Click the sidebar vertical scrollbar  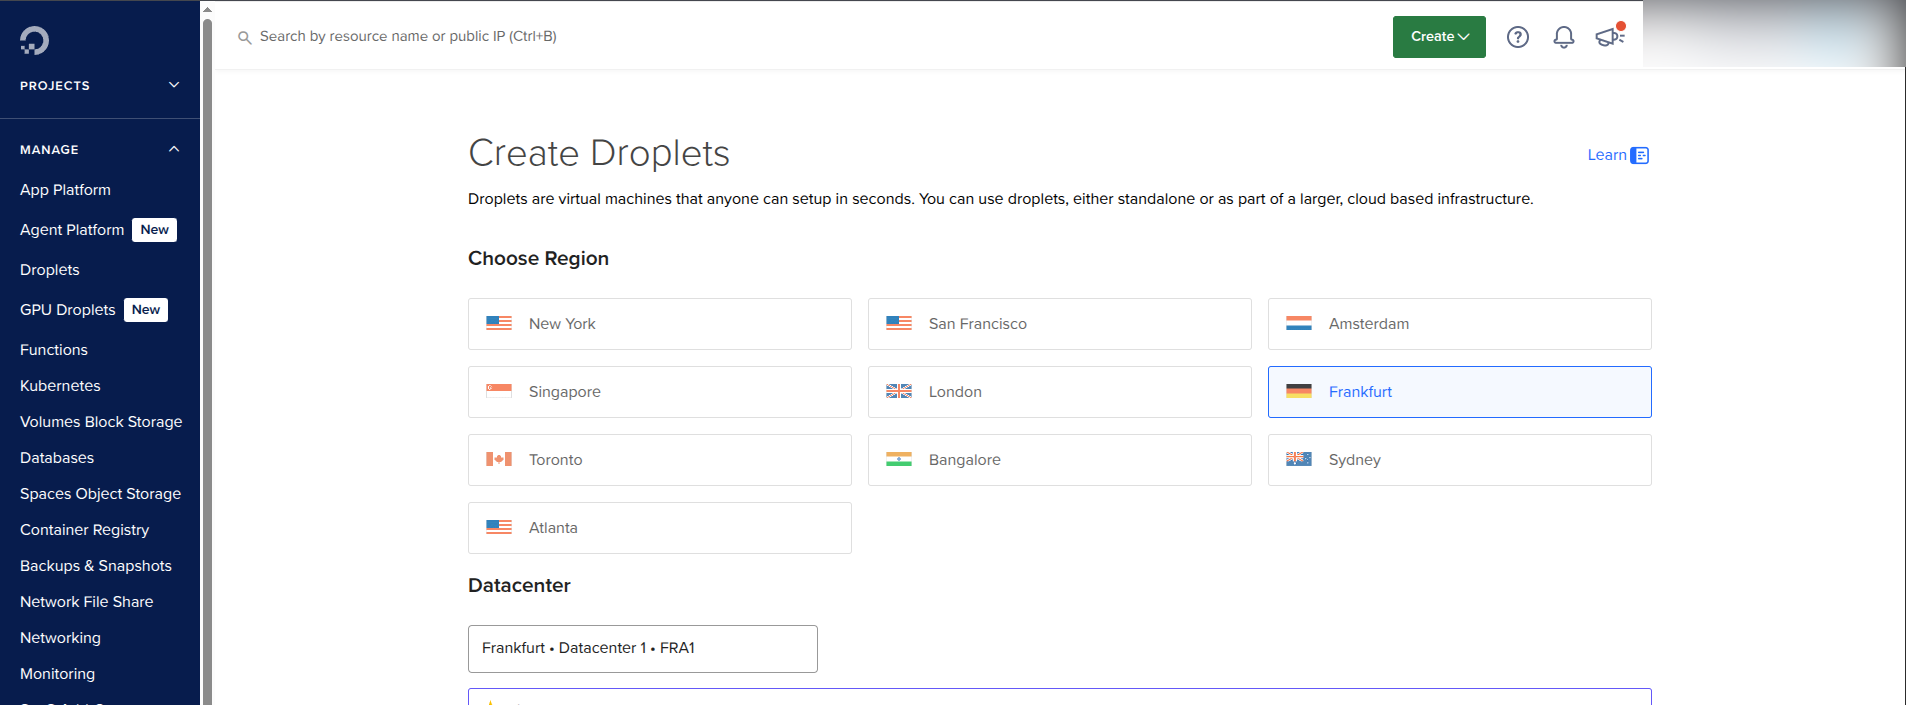pos(207,360)
